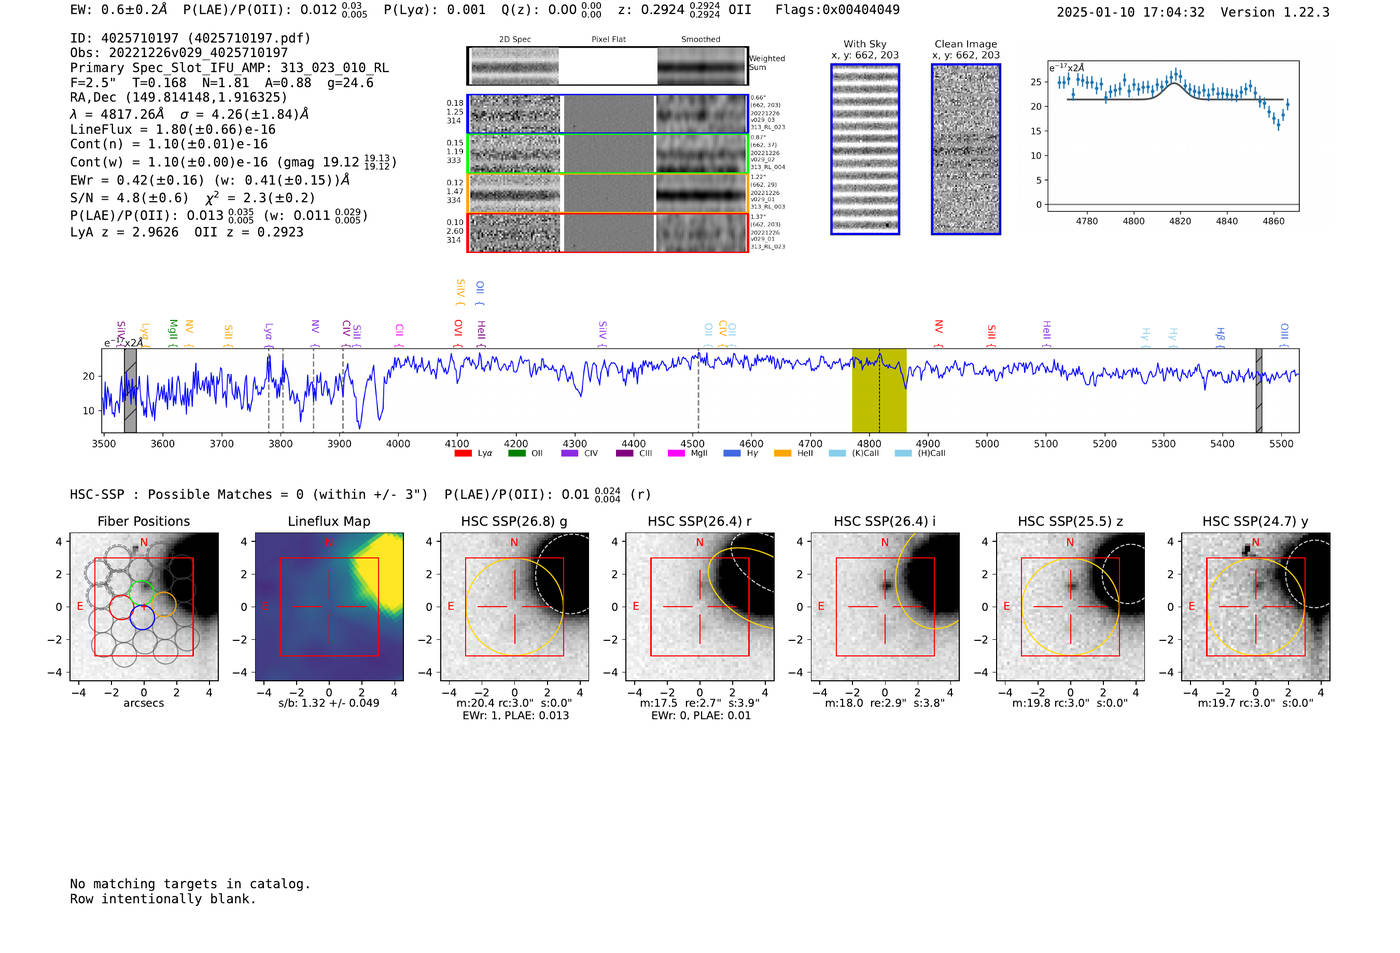Select the green-bordered 2D spectrum fiber row

click(x=608, y=154)
